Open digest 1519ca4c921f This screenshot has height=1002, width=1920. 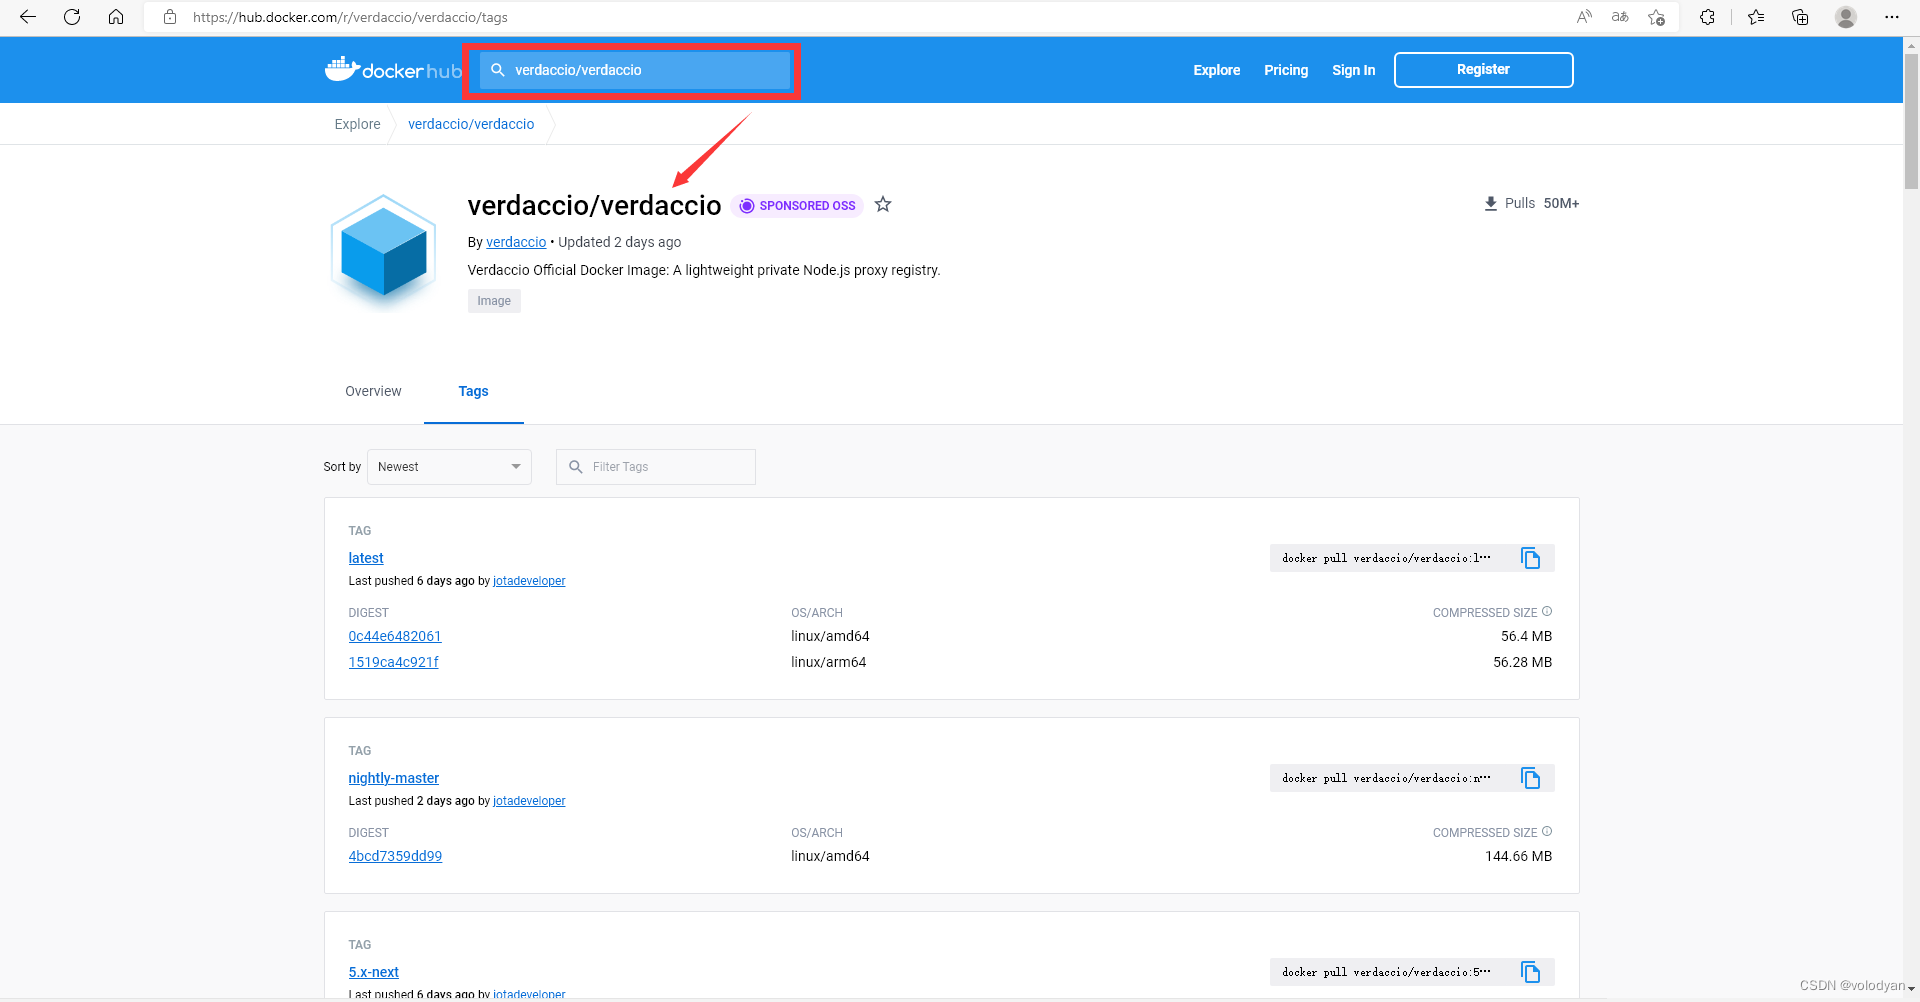tap(393, 662)
